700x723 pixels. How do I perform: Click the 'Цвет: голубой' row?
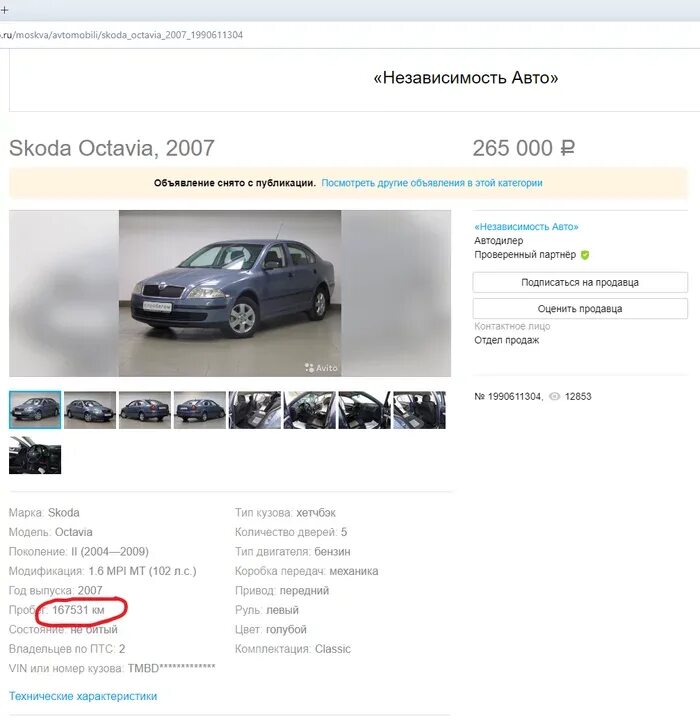[270, 629]
